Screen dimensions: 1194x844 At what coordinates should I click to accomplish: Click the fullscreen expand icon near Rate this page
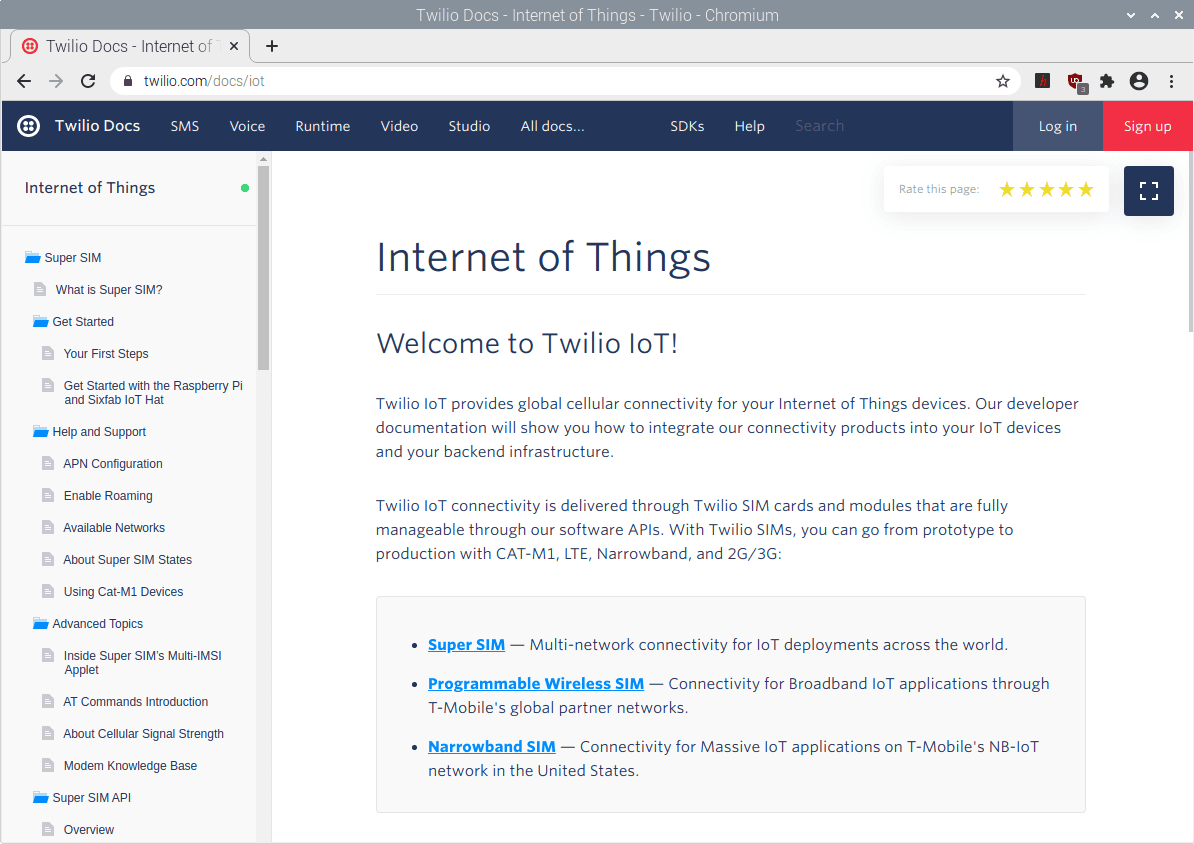[1148, 190]
